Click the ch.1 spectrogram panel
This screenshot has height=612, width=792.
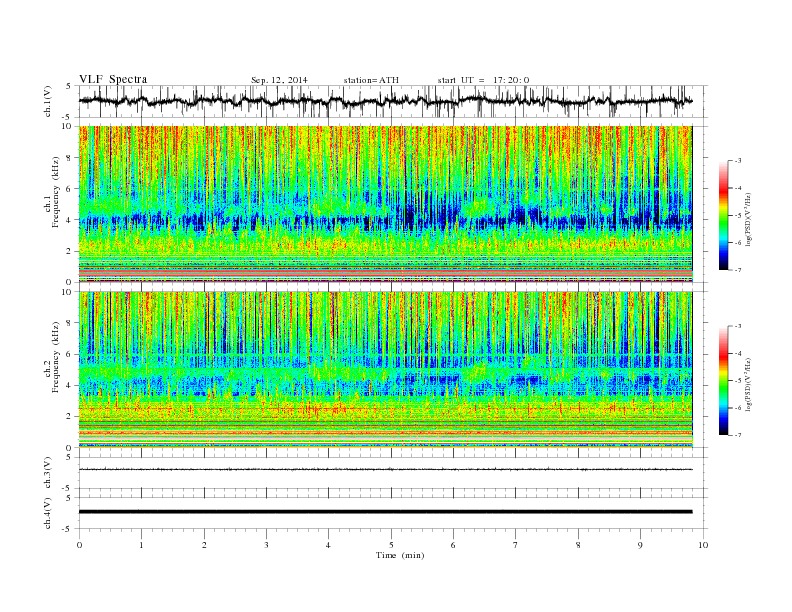386,204
